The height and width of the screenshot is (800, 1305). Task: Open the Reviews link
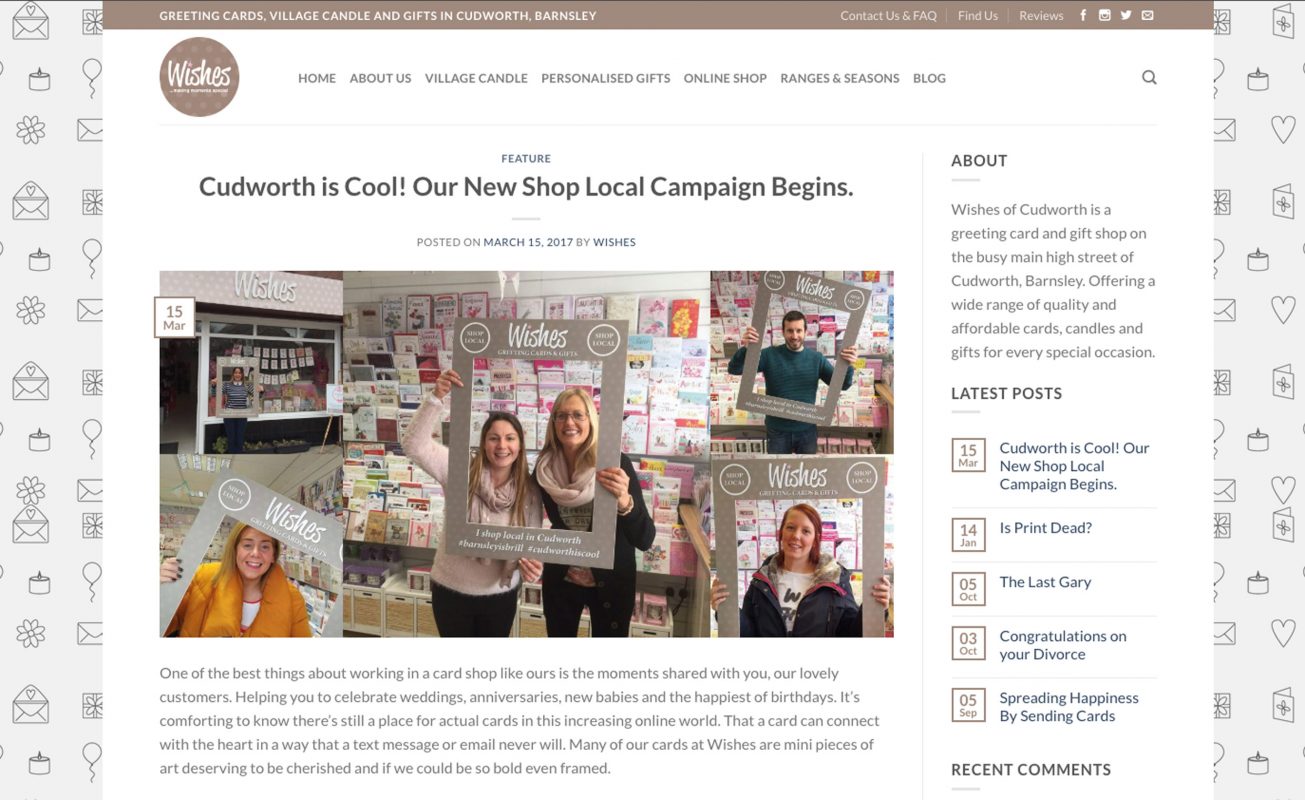(1041, 15)
